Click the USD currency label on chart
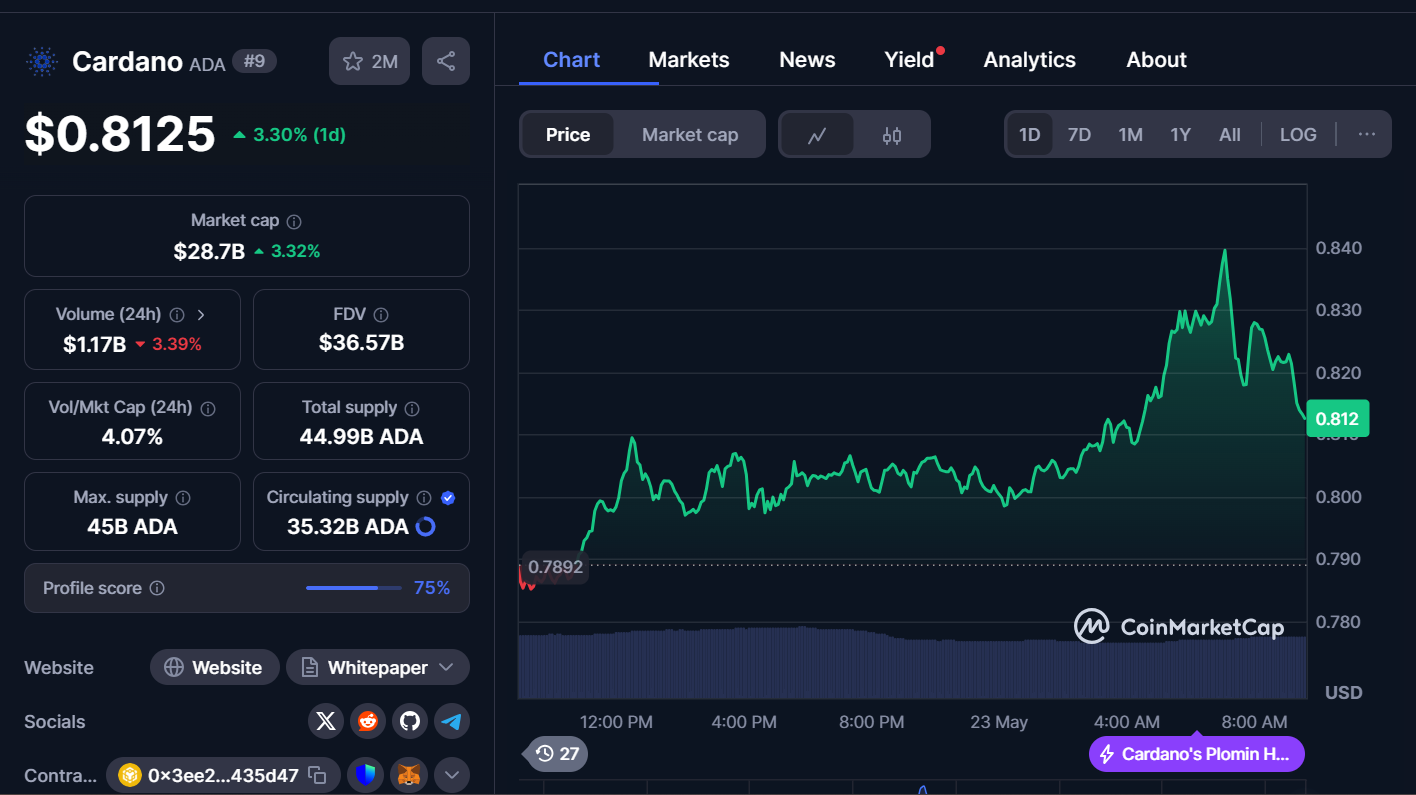 pos(1344,692)
